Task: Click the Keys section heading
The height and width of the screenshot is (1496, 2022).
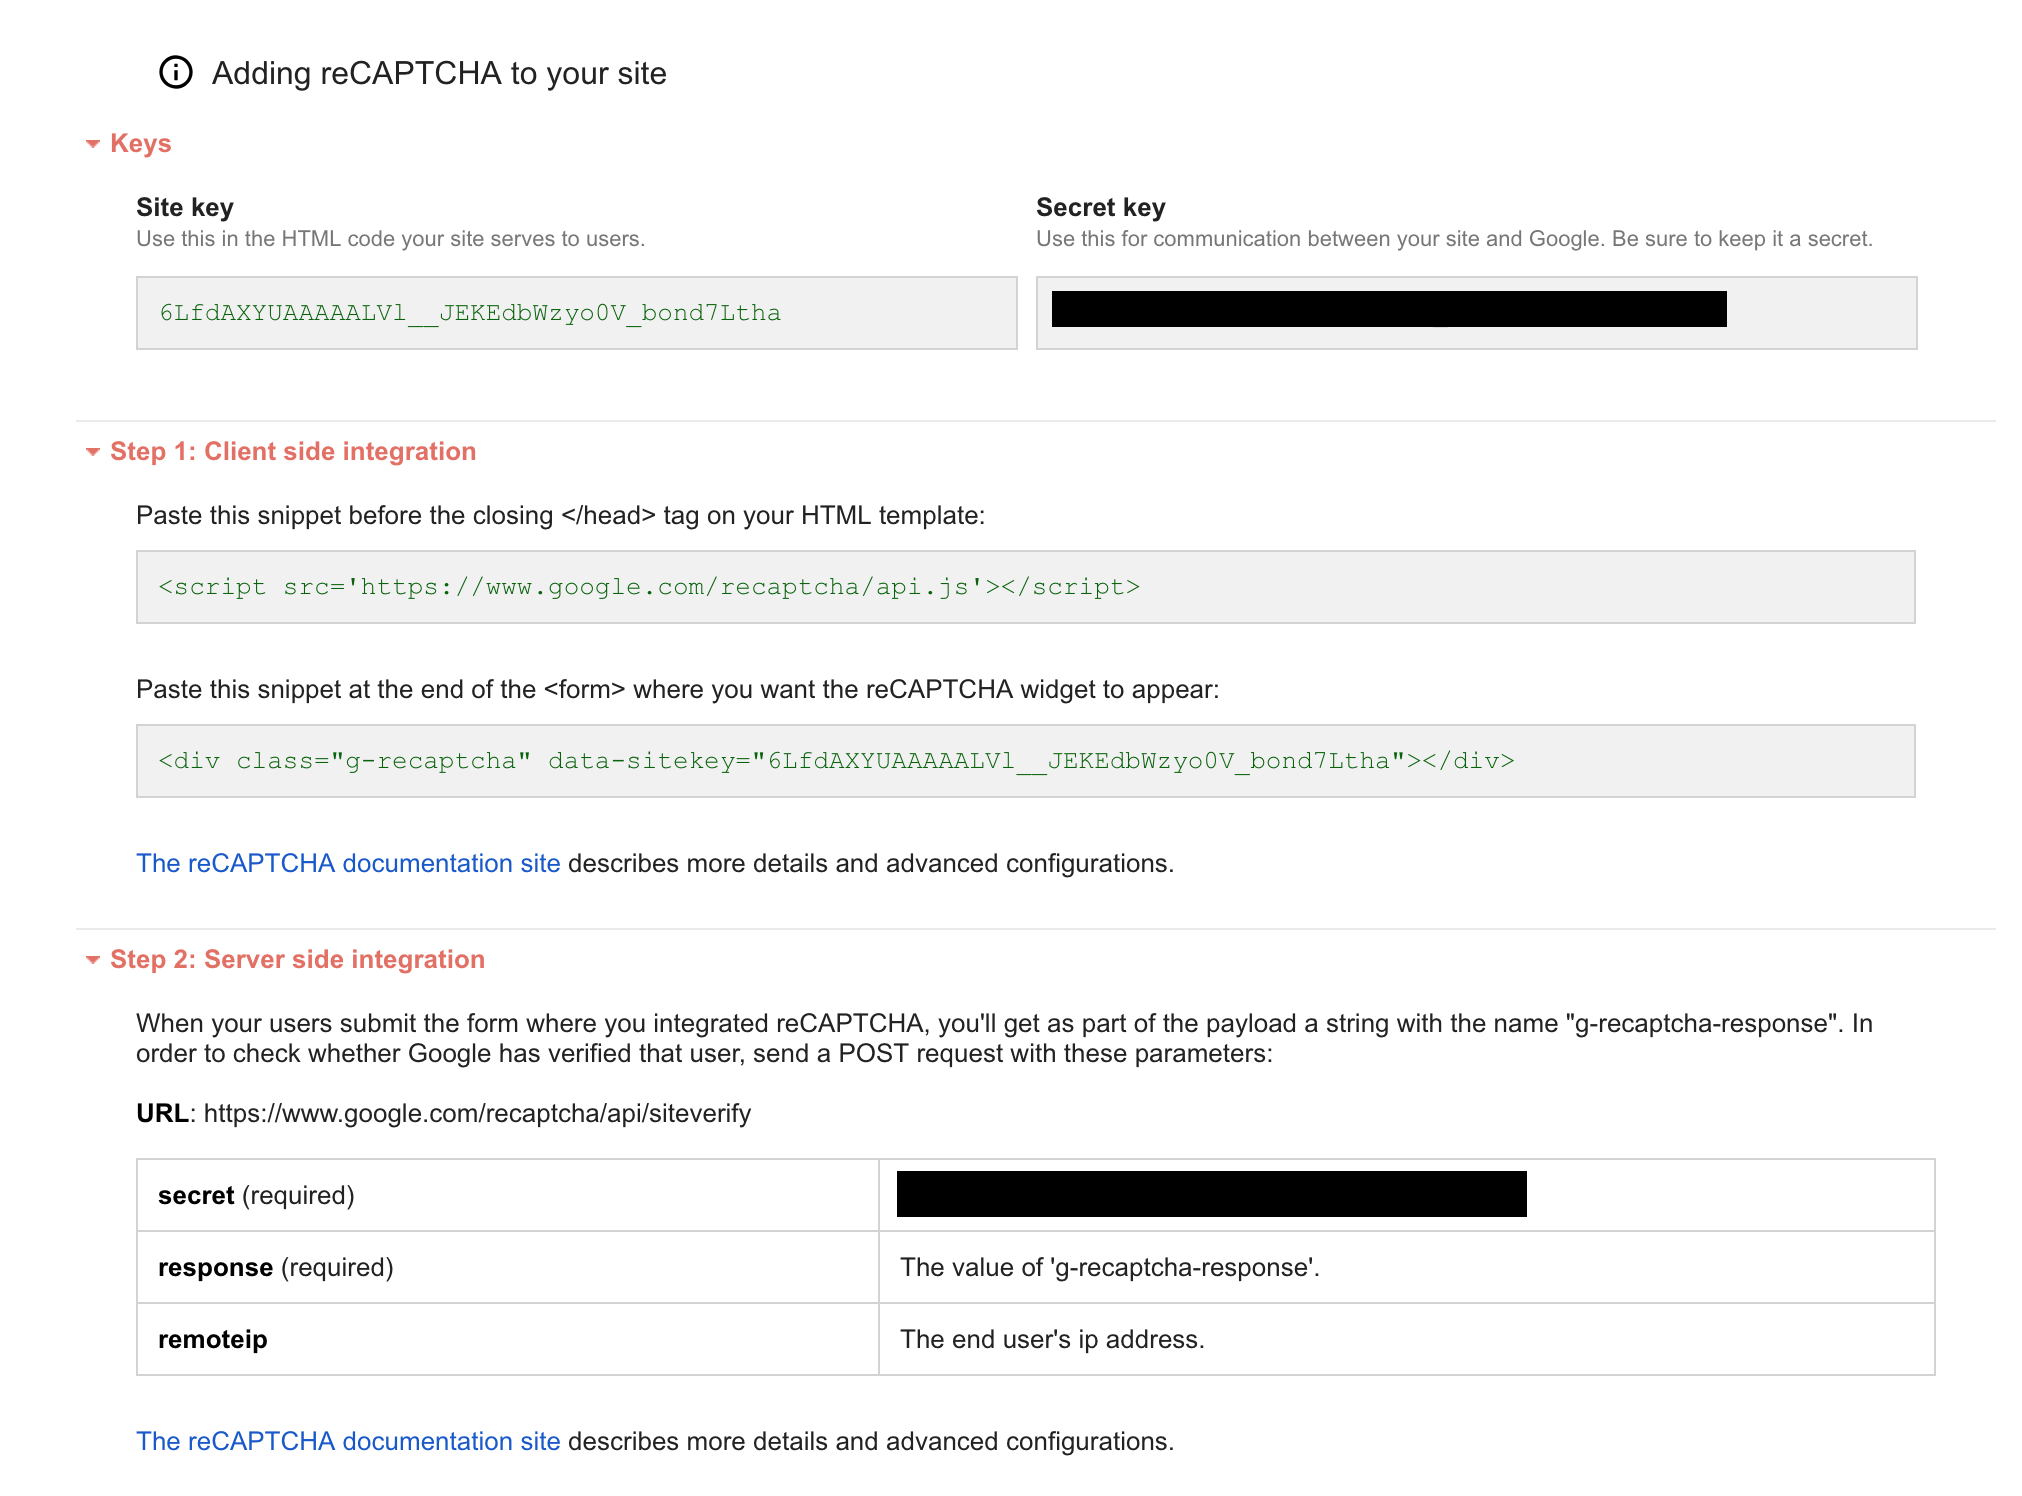Action: point(140,144)
